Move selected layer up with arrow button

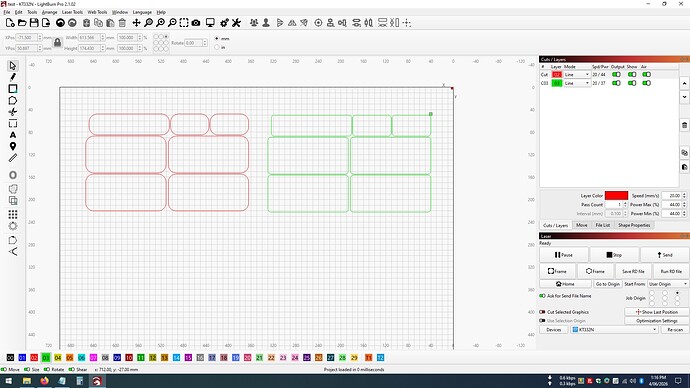[x=684, y=83]
